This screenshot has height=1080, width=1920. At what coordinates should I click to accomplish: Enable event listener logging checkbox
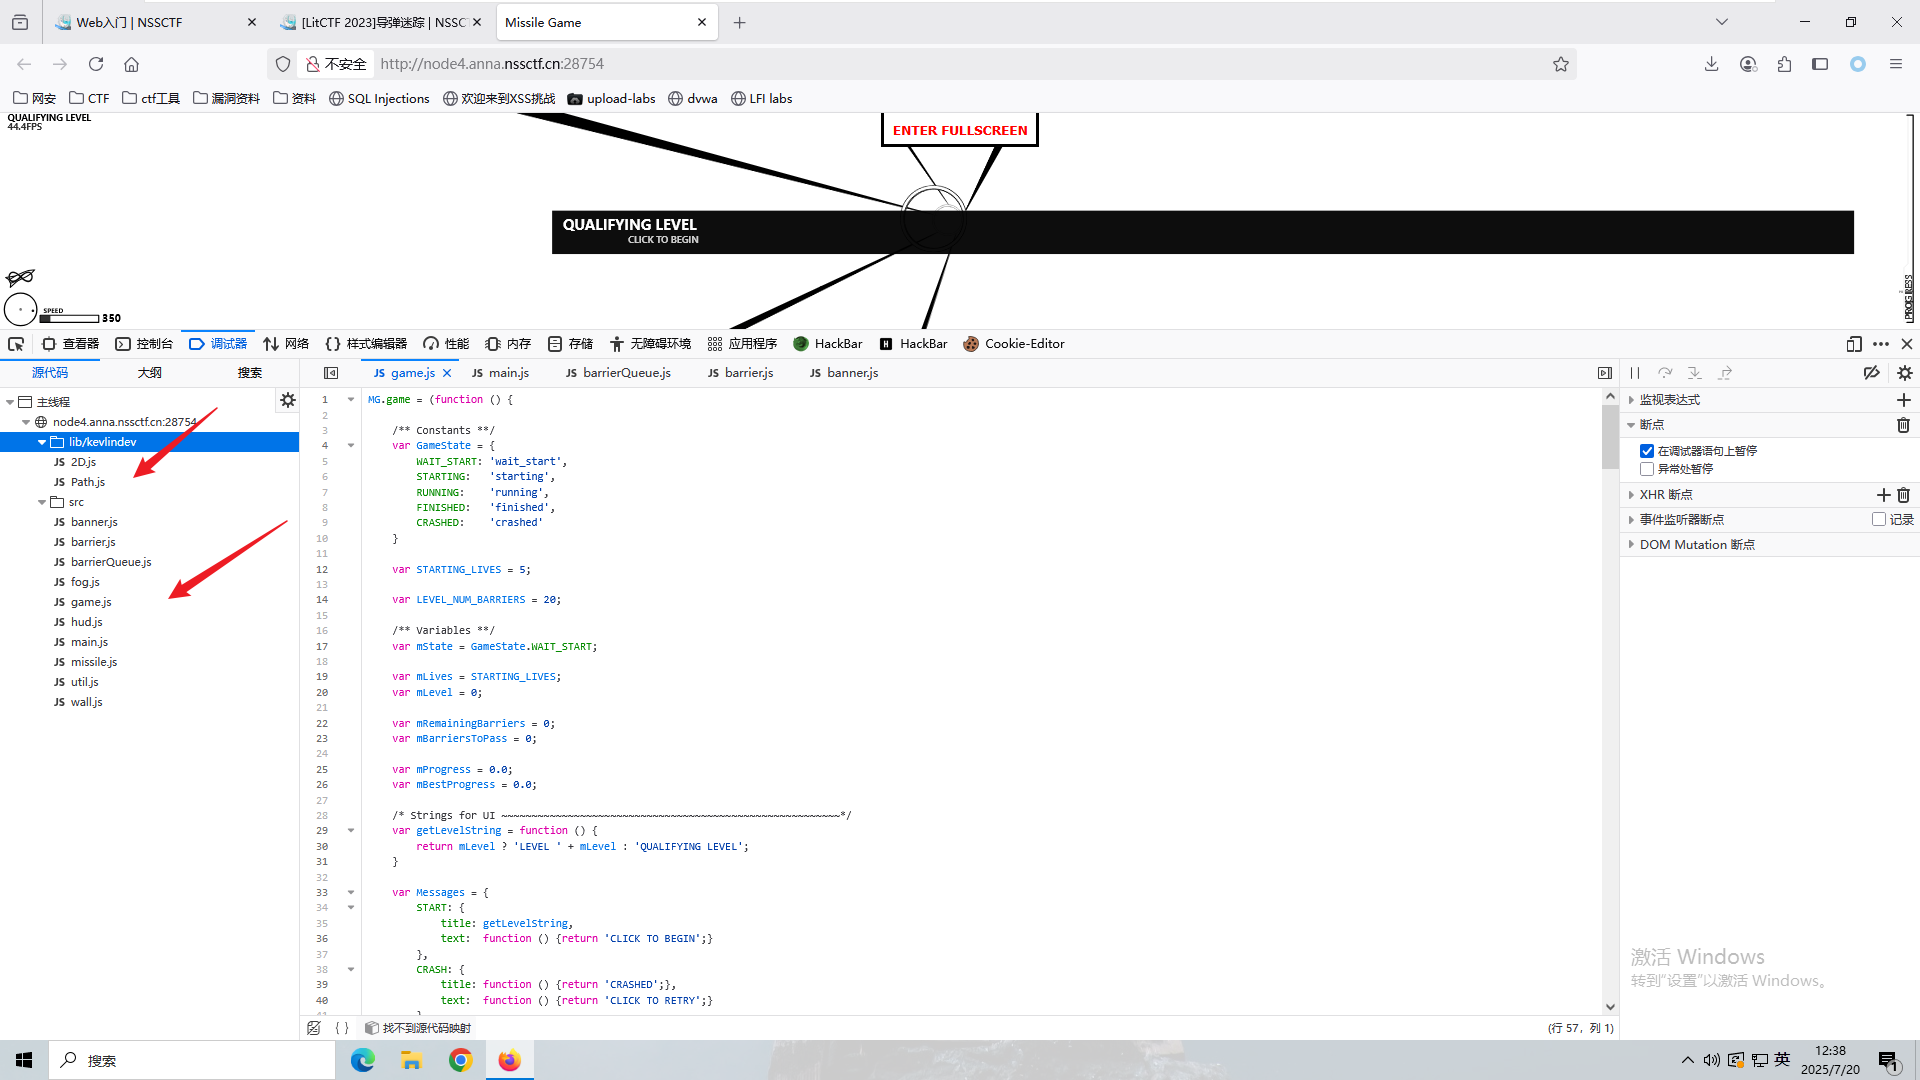tap(1879, 519)
